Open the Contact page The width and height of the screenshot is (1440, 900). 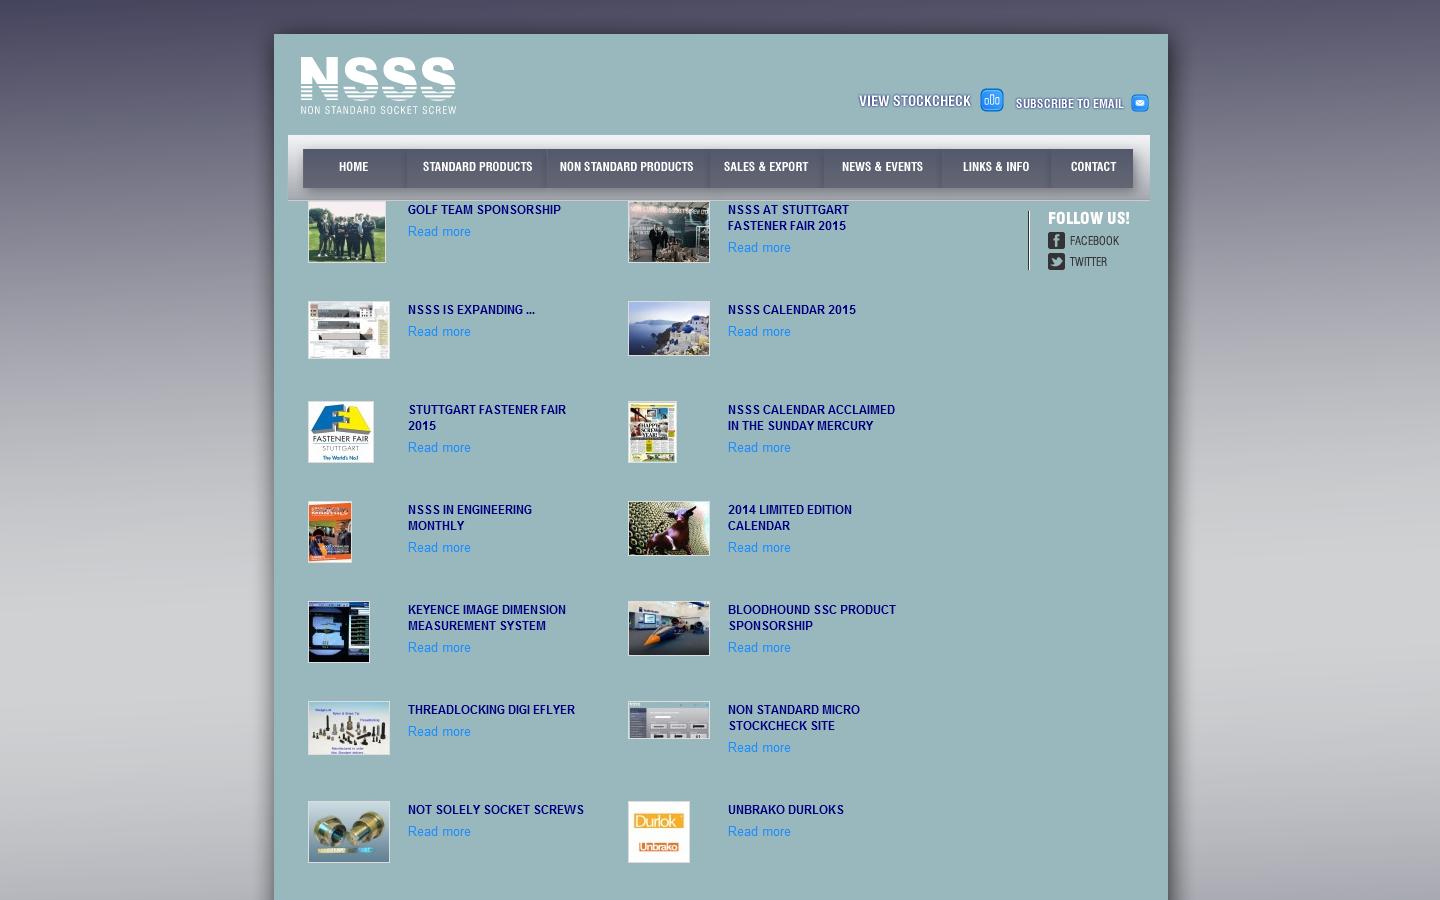pyautogui.click(x=1093, y=167)
